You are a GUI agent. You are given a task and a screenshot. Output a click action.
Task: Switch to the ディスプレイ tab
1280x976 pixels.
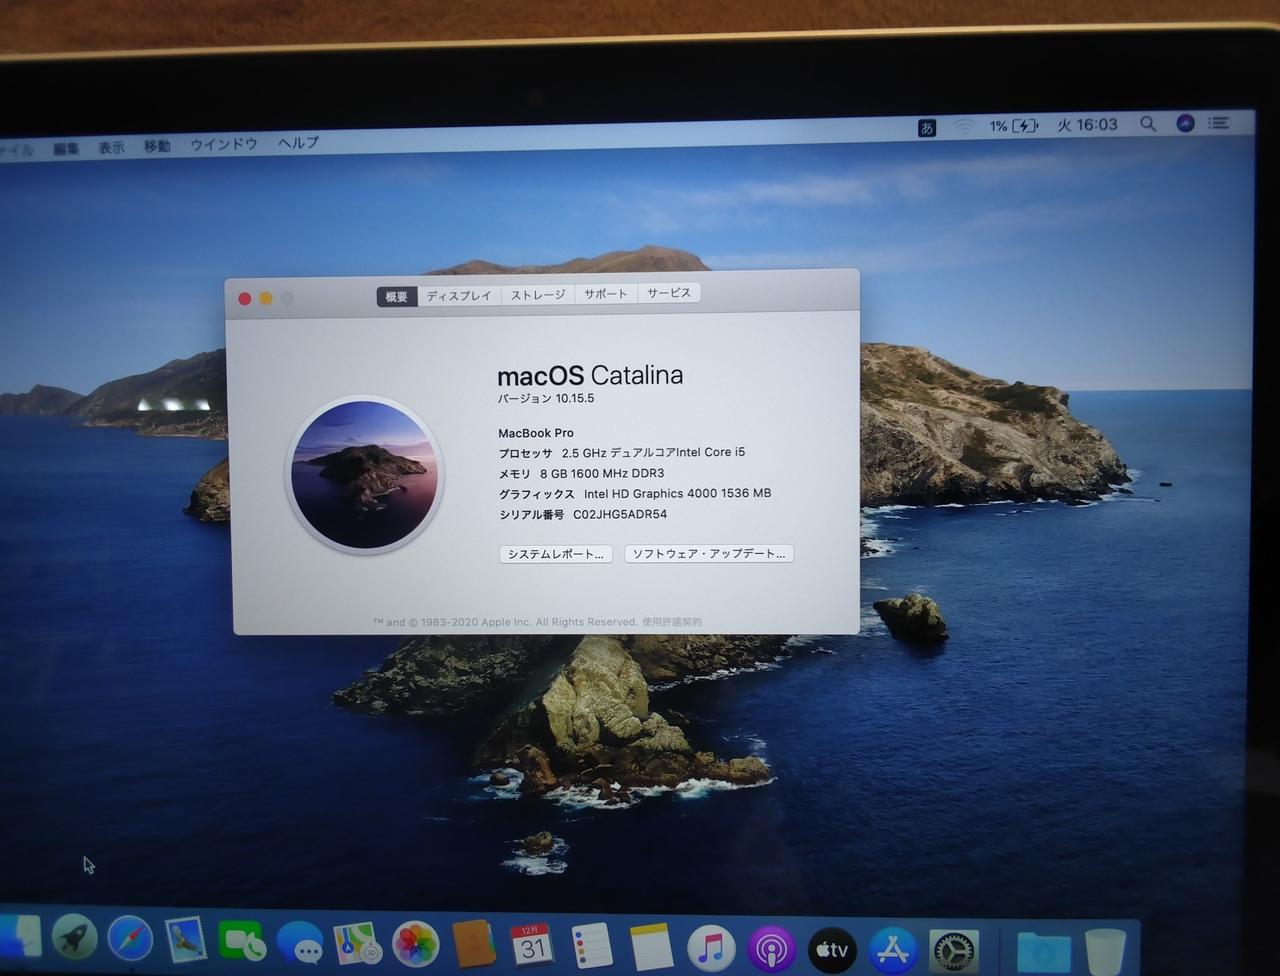[459, 296]
